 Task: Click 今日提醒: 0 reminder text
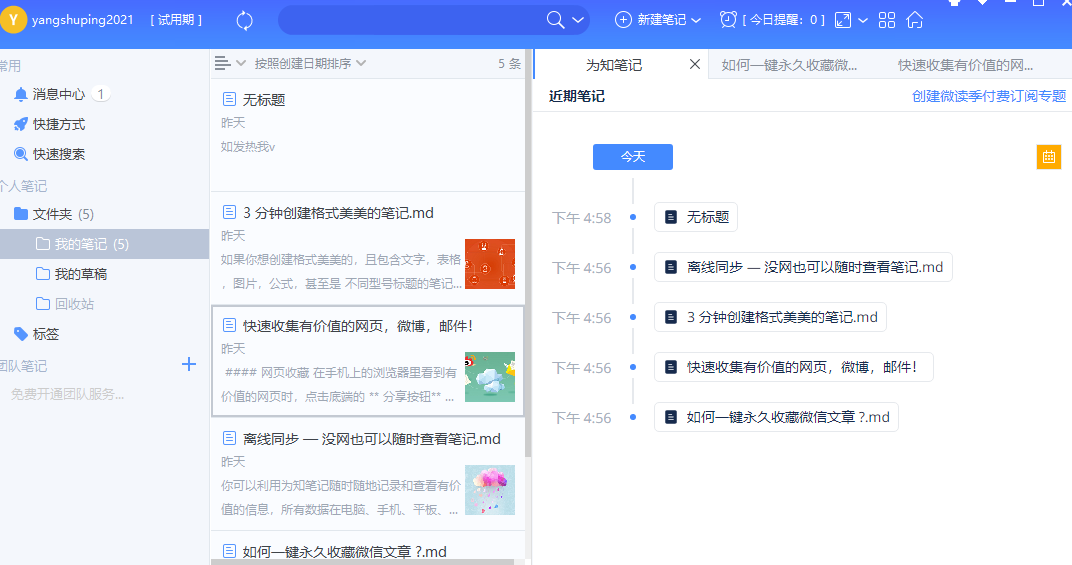tap(783, 20)
